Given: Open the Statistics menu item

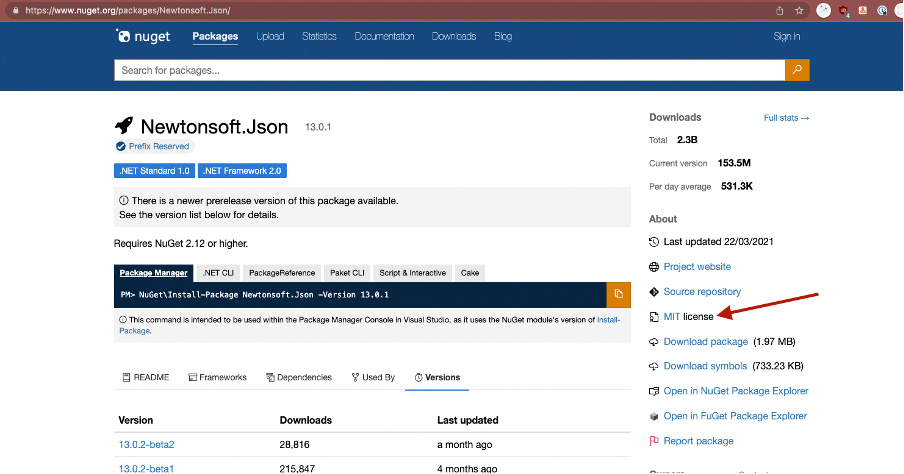Looking at the screenshot, I should coord(320,37).
